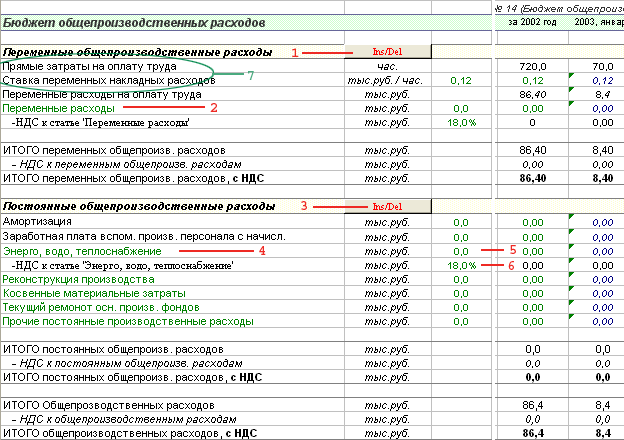The height and width of the screenshot is (440, 624).
Task: Select 'Реконструкция производства' row label
Action: click(x=78, y=279)
